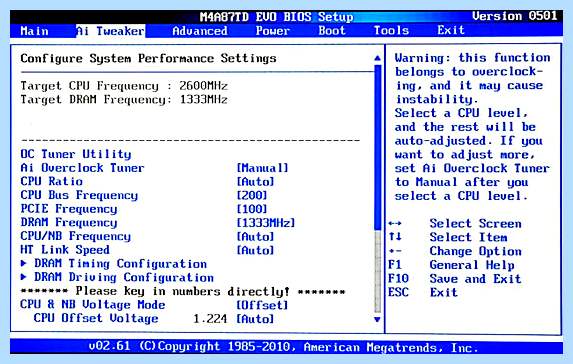The image size is (573, 364).
Task: Change DRAM Frequency [1333MHz] option
Action: (266, 223)
